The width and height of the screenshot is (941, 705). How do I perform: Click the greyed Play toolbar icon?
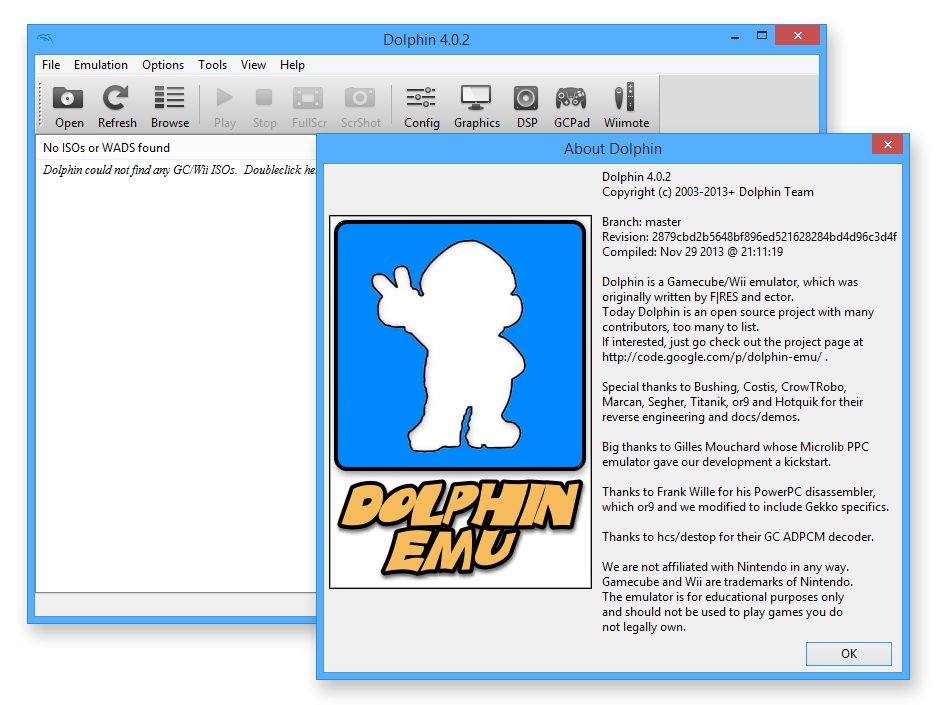point(224,106)
